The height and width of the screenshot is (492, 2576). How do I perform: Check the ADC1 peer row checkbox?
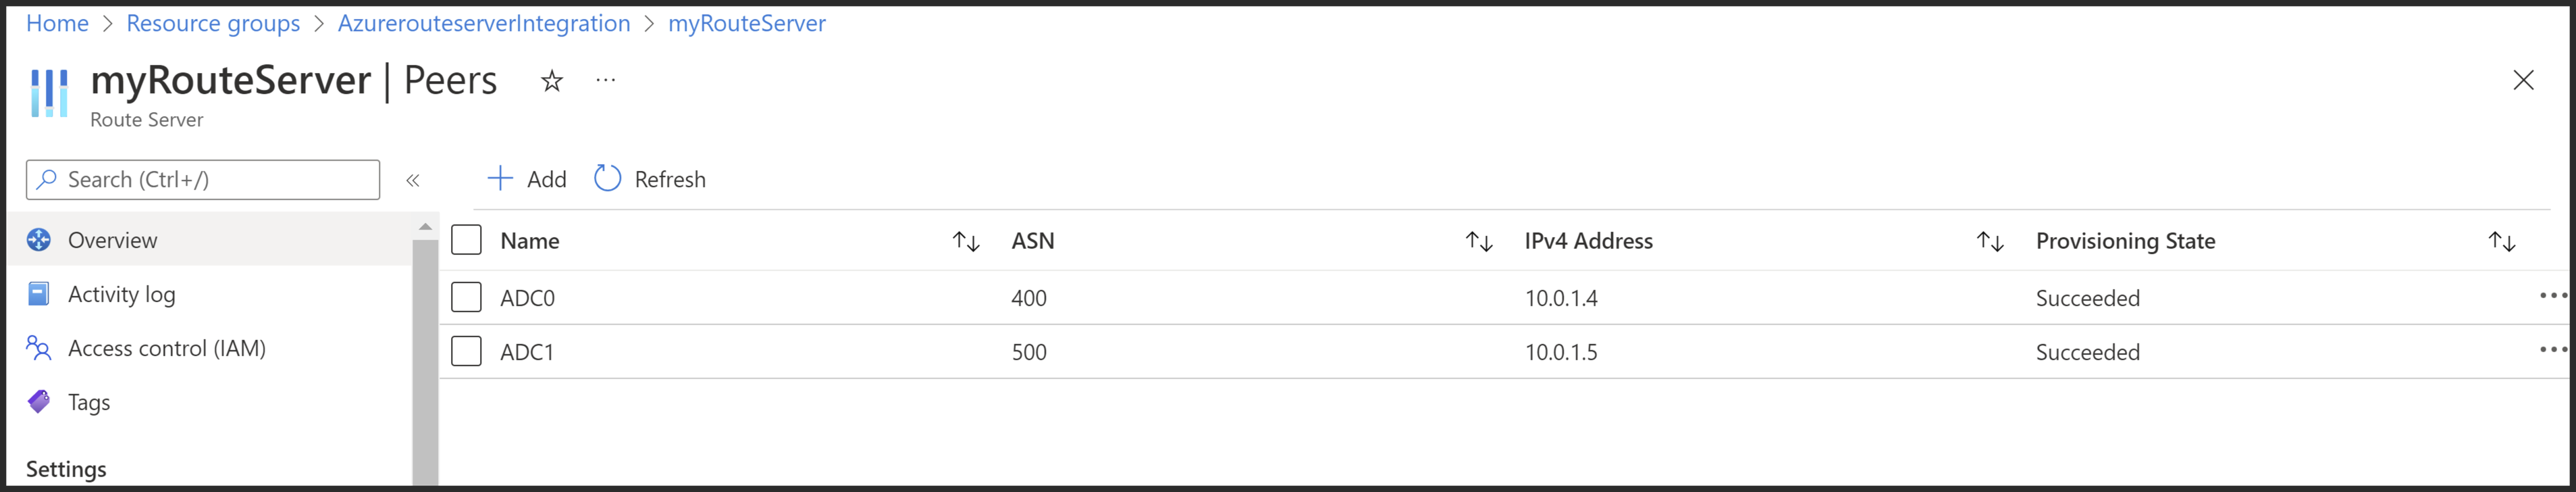point(466,351)
